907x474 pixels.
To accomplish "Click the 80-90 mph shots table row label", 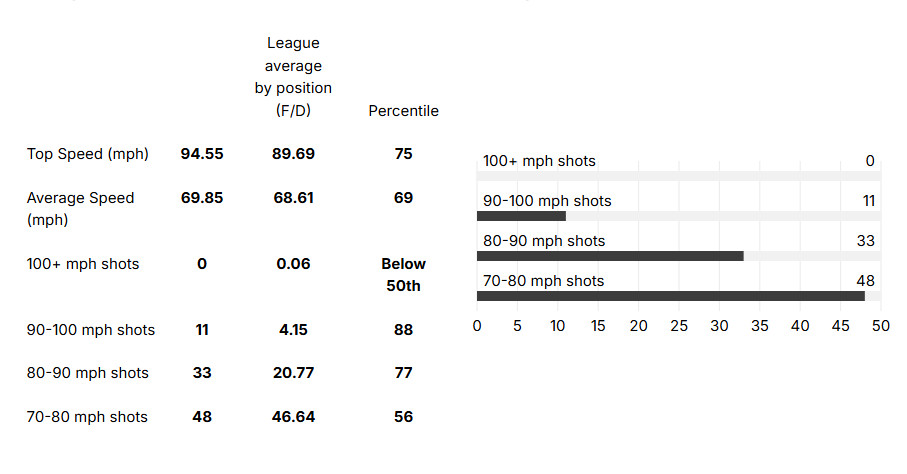I will (87, 373).
